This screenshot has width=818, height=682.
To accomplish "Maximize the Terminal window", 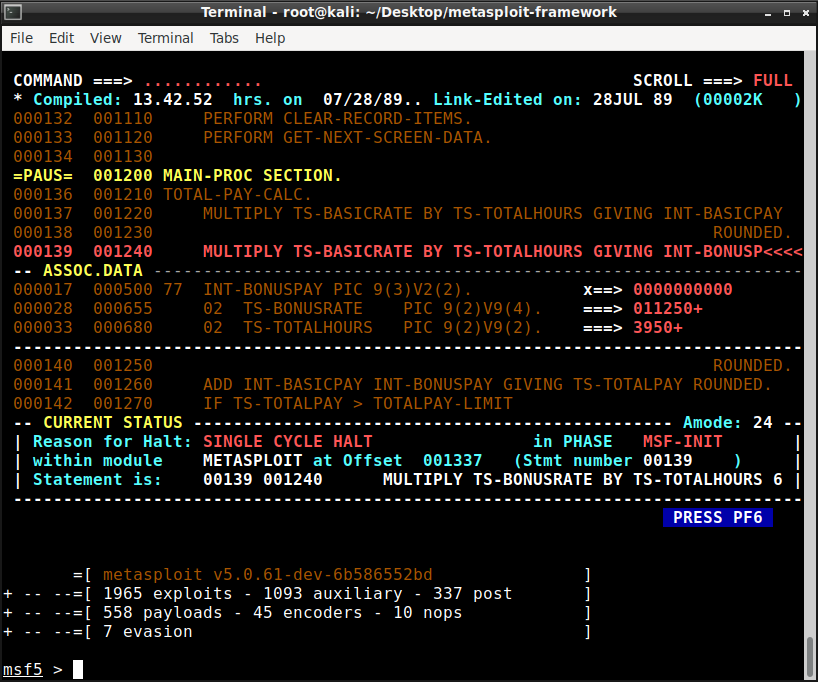I will [x=787, y=13].
